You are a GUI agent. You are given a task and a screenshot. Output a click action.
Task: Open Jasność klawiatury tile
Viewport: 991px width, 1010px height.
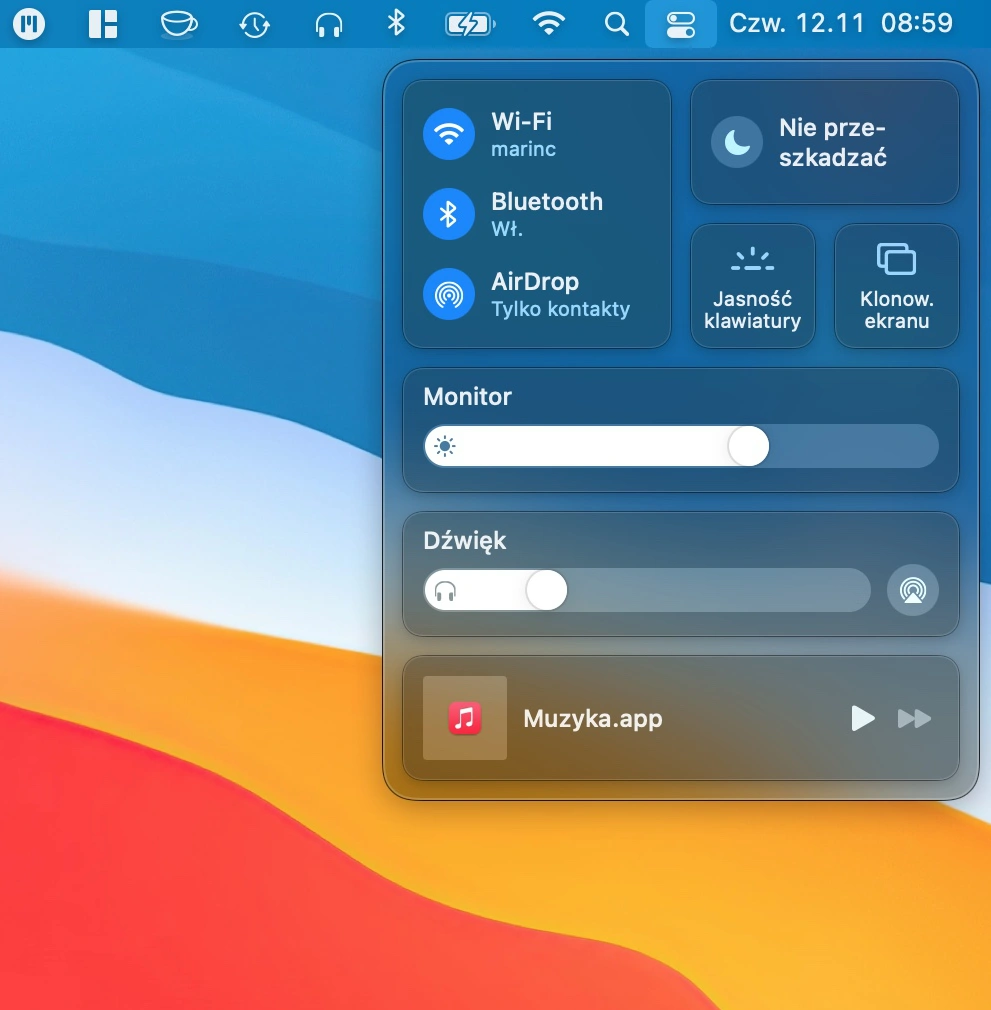pyautogui.click(x=753, y=286)
